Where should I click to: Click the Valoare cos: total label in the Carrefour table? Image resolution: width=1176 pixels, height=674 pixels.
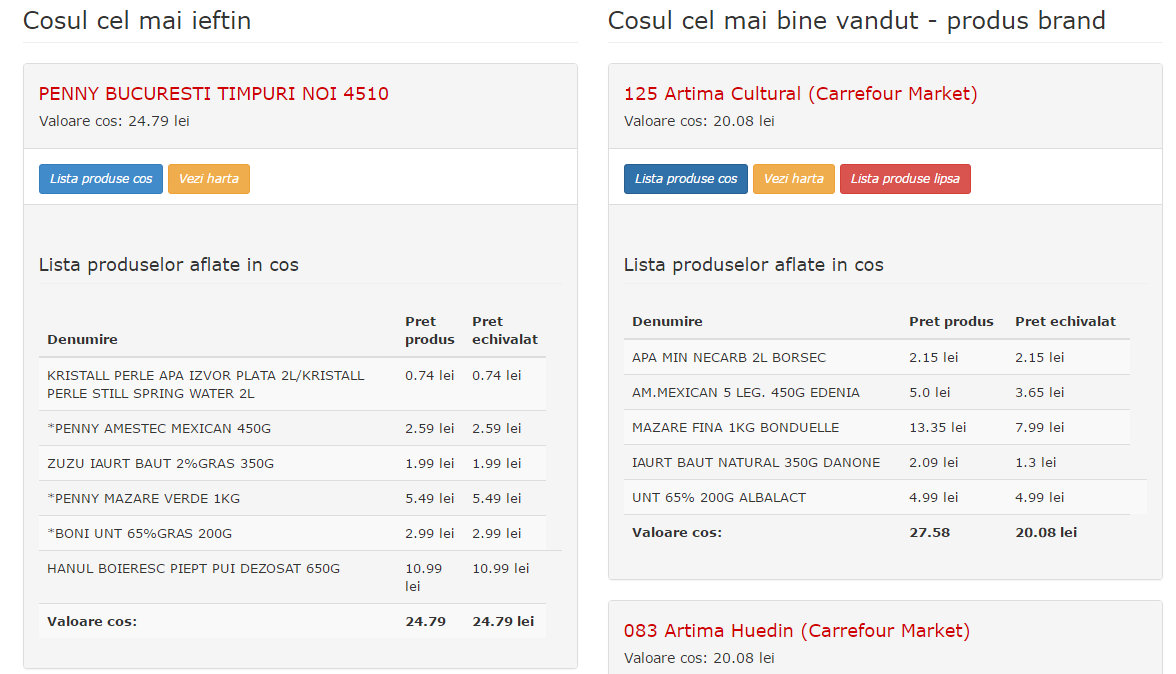click(x=677, y=533)
